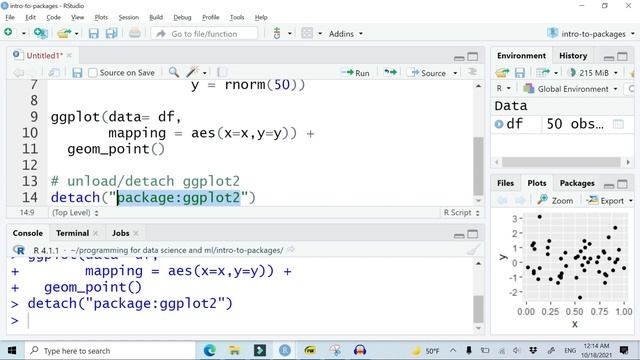Click the open file folder icon

[x=64, y=33]
